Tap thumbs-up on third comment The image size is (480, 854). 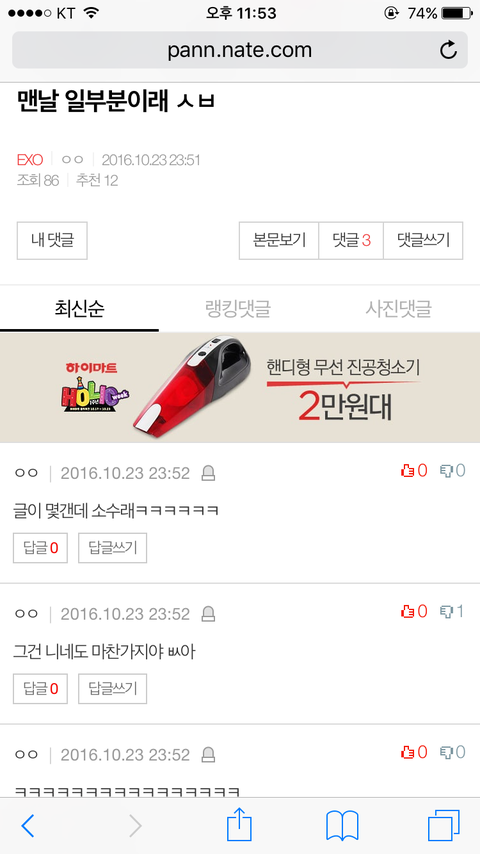coord(414,753)
